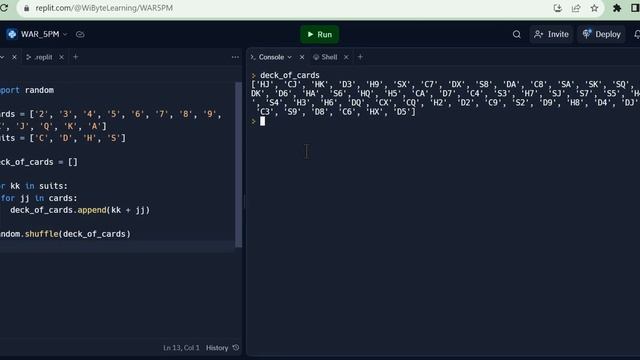Screen dimensions: 640x360
Task: Open the browser extensions puzzle icon
Action: click(x=617, y=8)
